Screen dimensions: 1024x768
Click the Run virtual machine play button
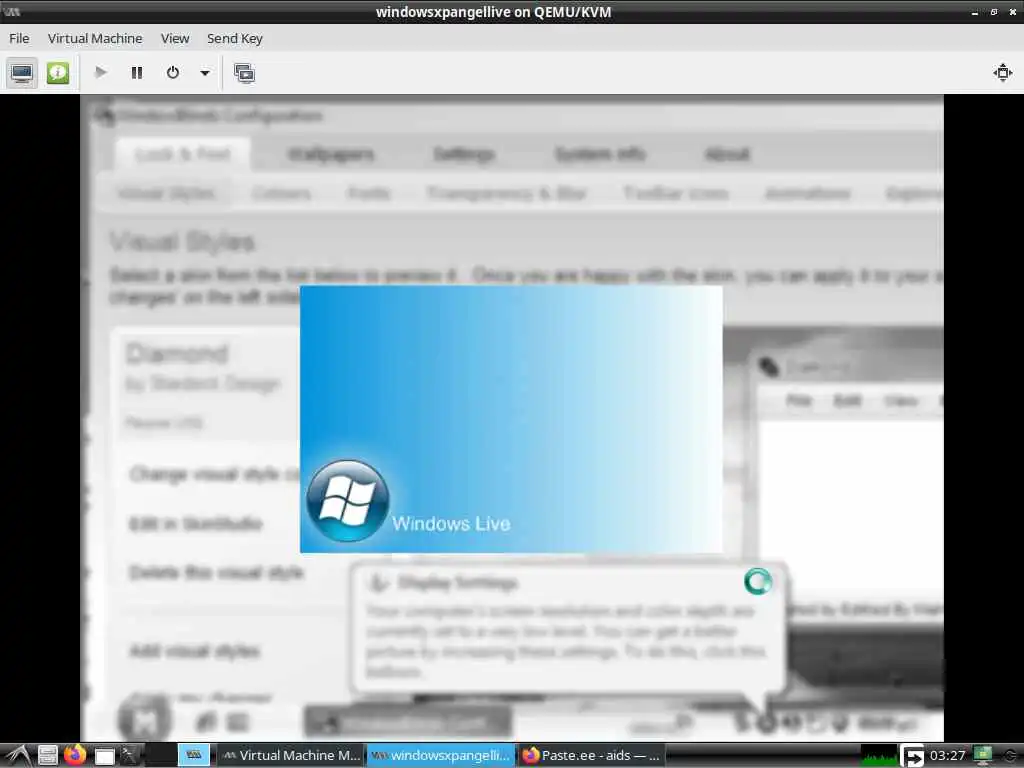click(101, 72)
